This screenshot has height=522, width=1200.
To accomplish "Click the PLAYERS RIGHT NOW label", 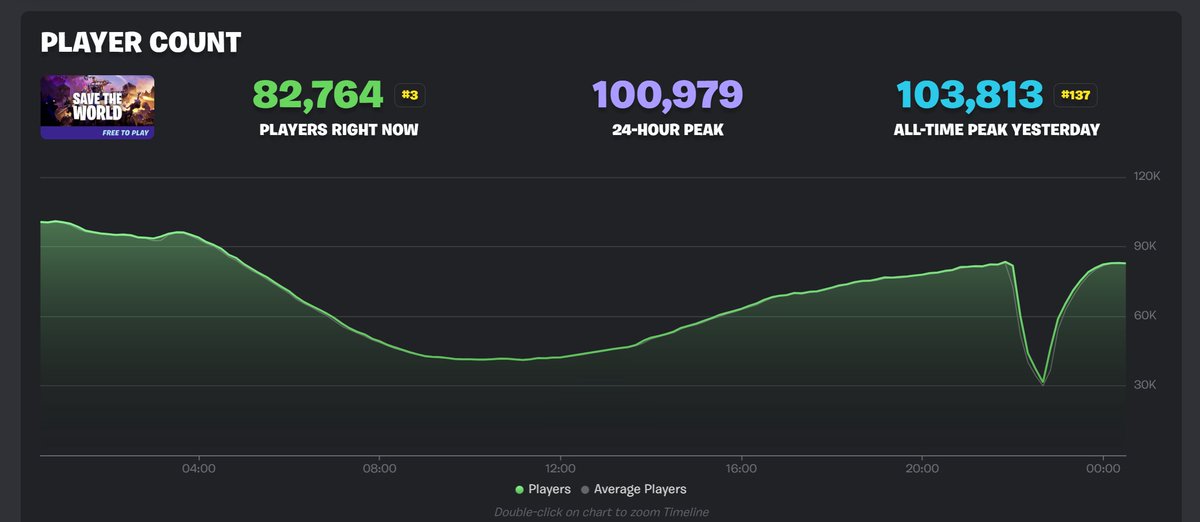I will point(339,130).
